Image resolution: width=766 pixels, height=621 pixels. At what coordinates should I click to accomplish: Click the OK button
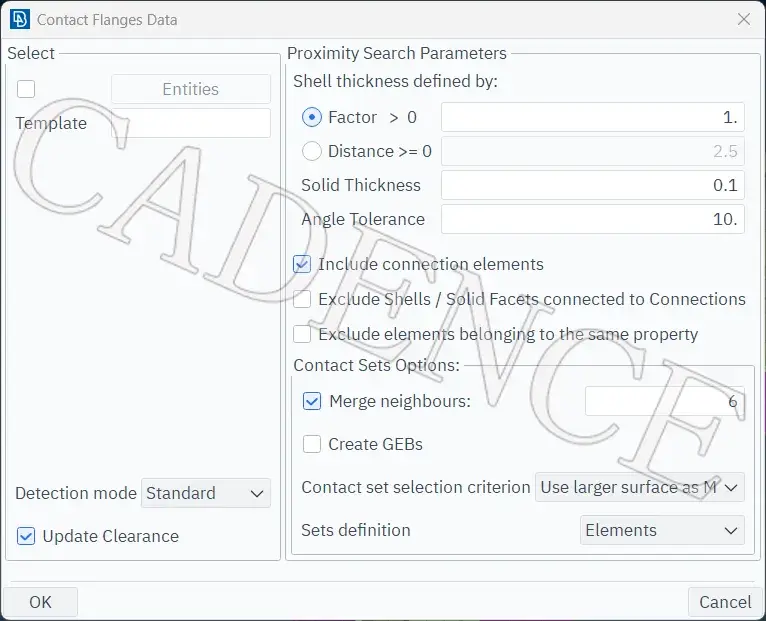click(x=40, y=602)
